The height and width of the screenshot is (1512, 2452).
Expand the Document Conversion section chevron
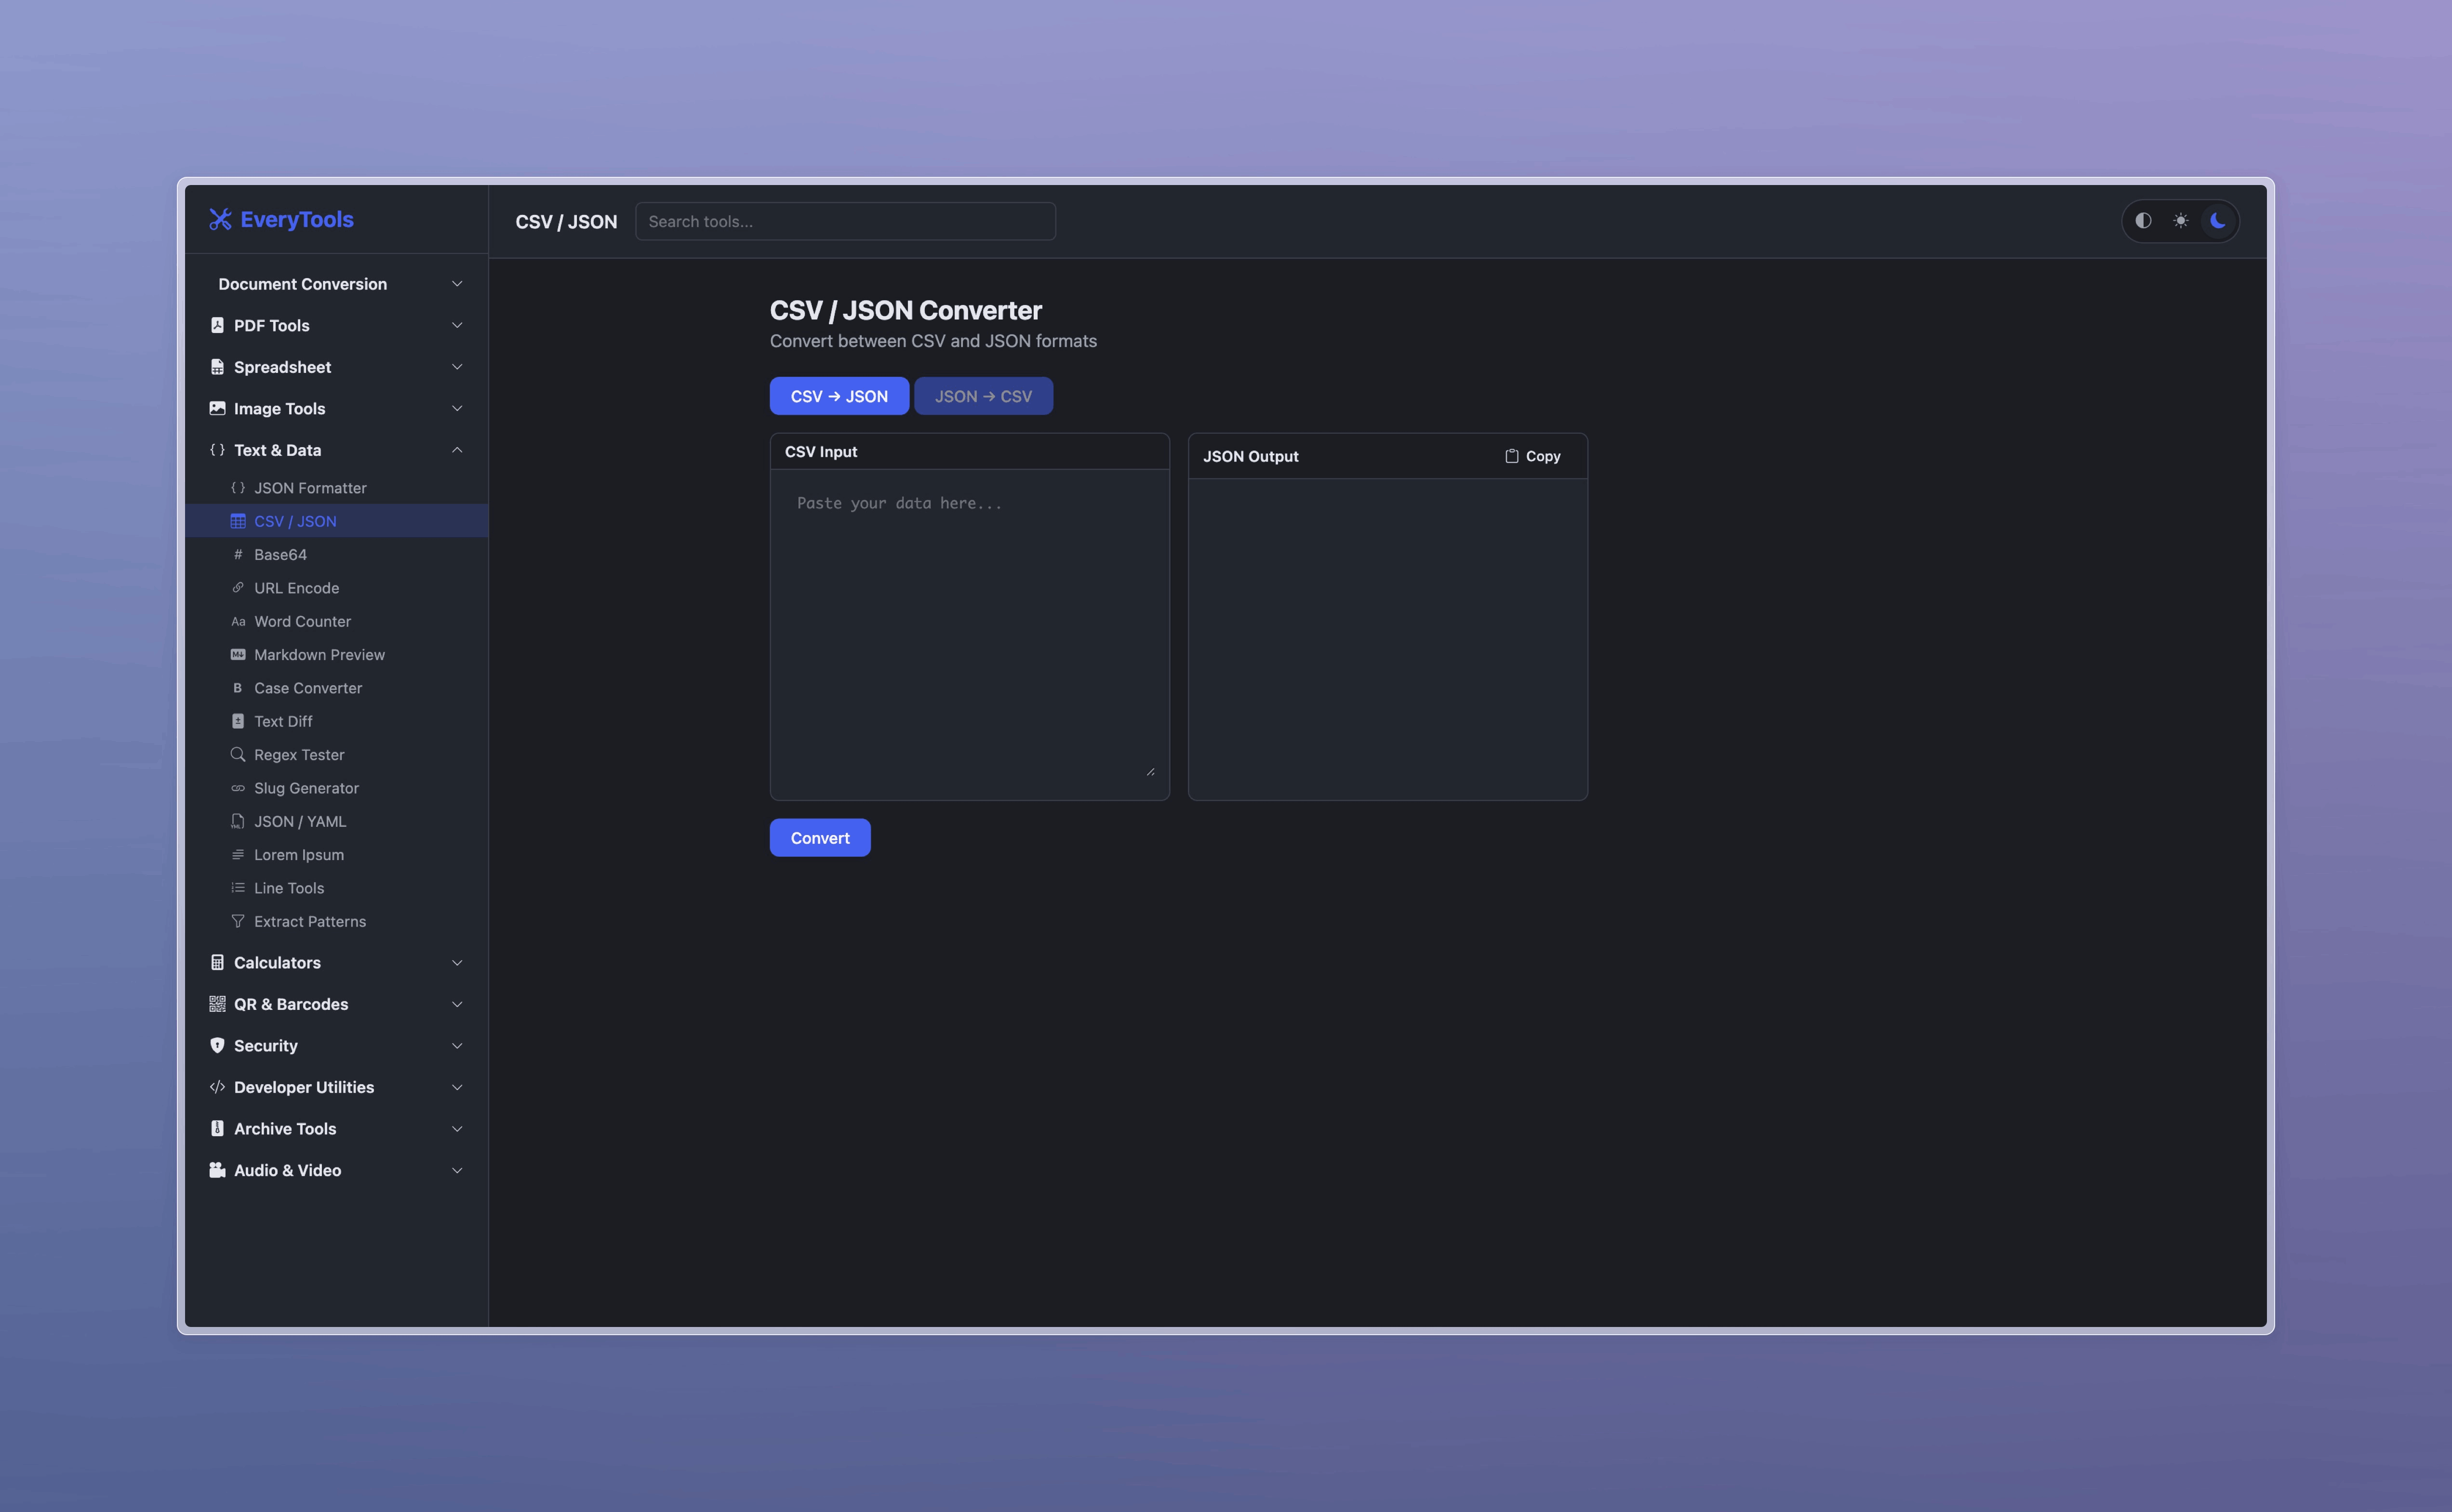pyautogui.click(x=457, y=284)
